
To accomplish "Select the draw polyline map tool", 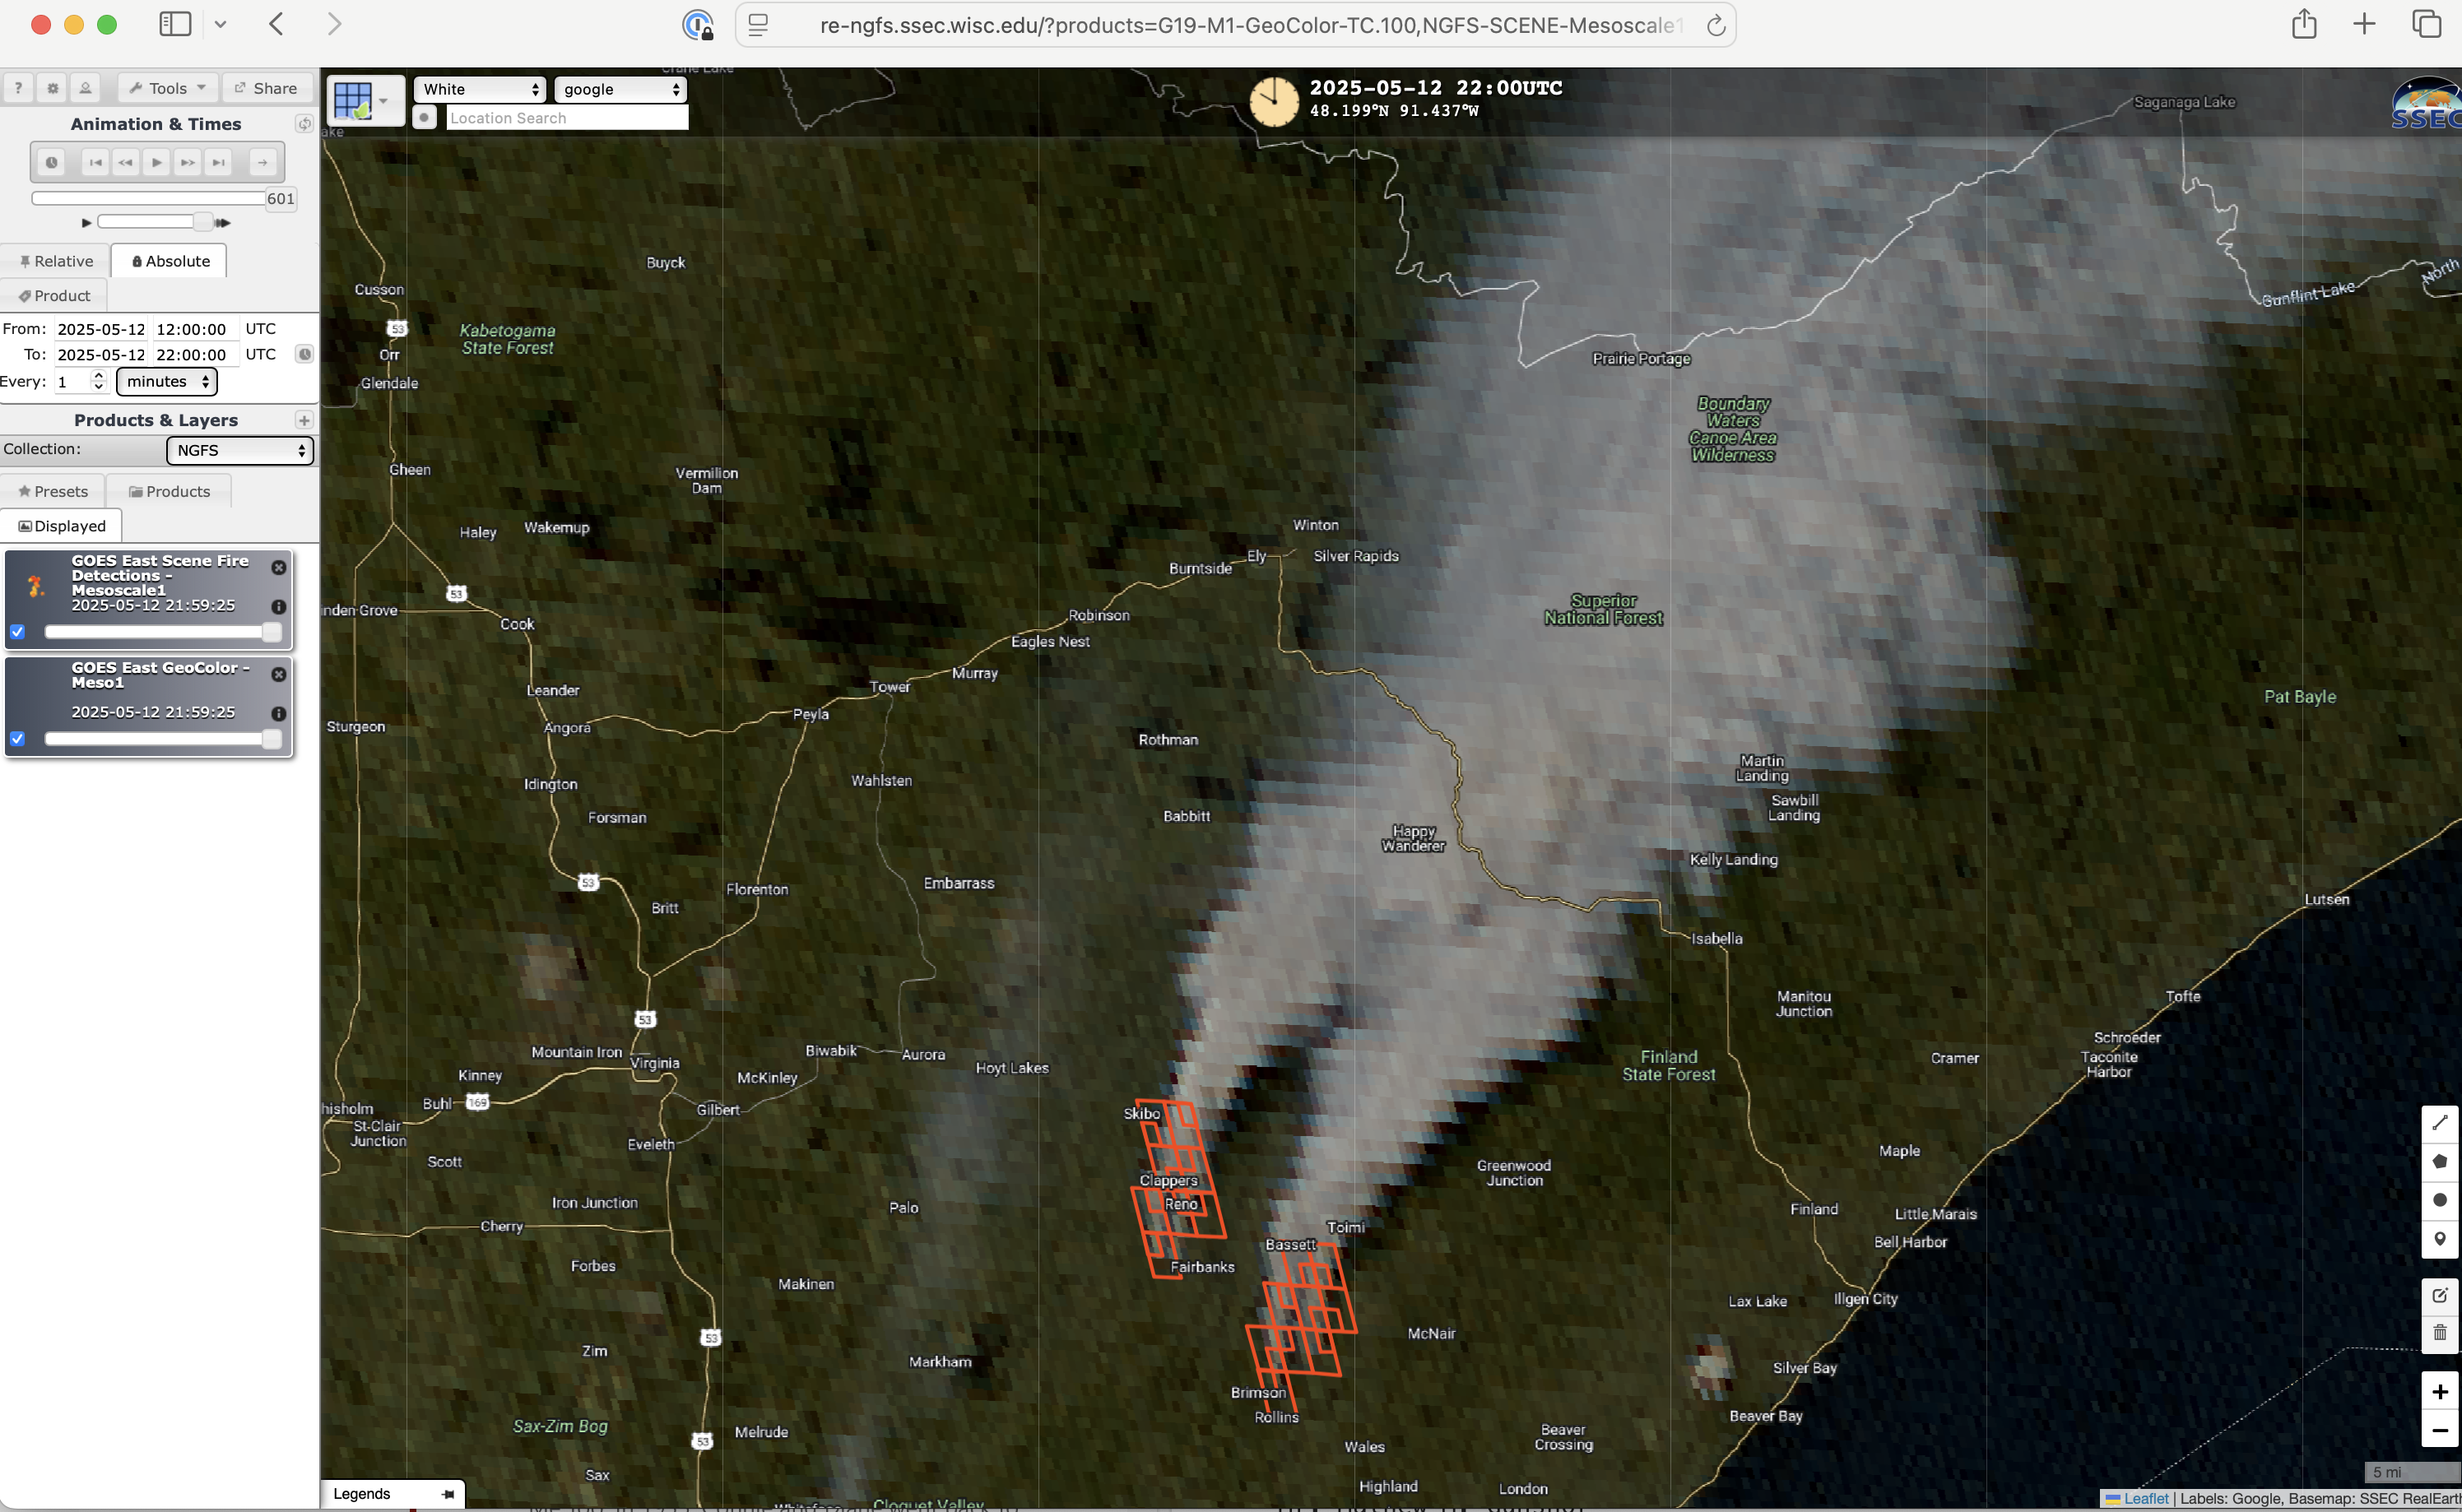I will 2440,1123.
